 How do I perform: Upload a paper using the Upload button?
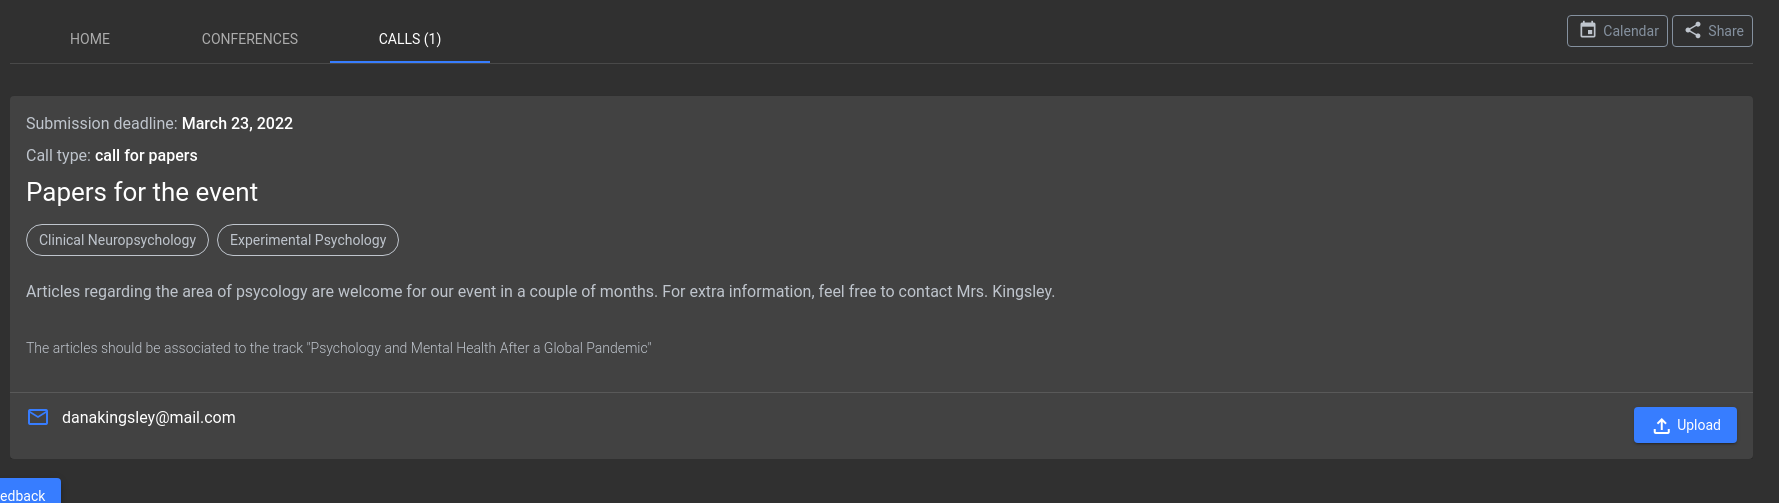pos(1685,425)
